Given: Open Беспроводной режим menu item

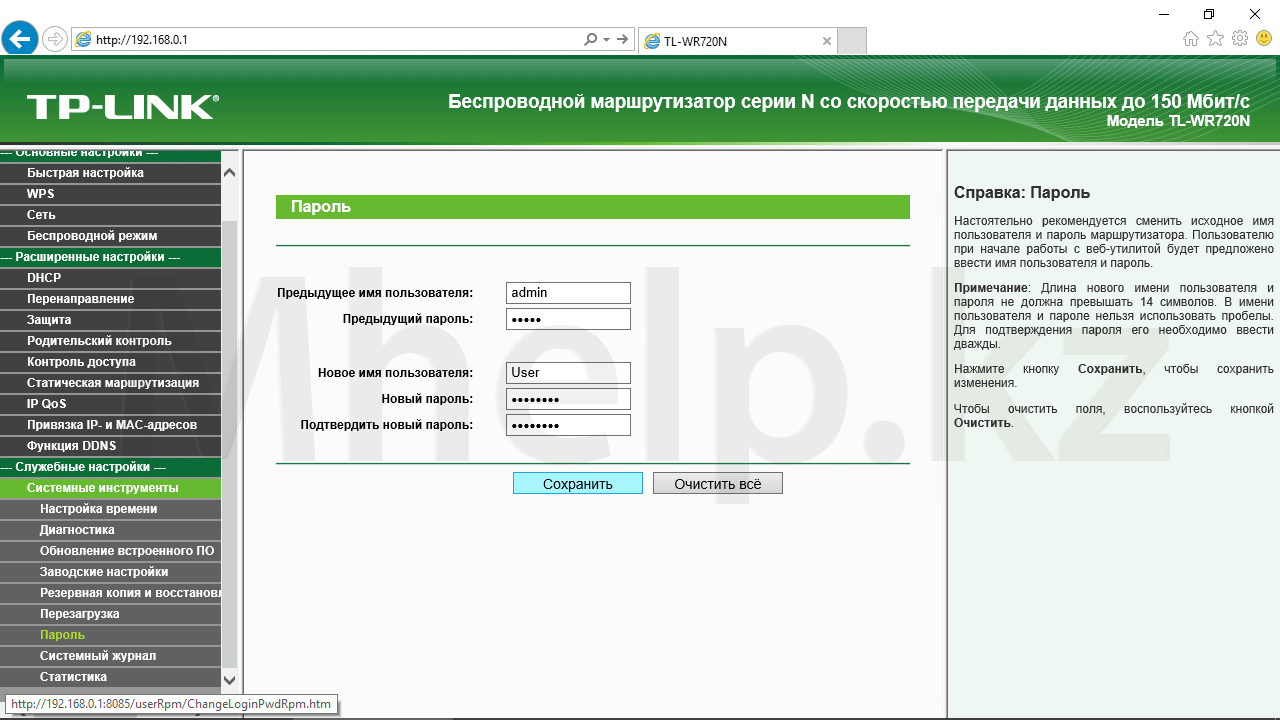Looking at the screenshot, I should pos(110,236).
